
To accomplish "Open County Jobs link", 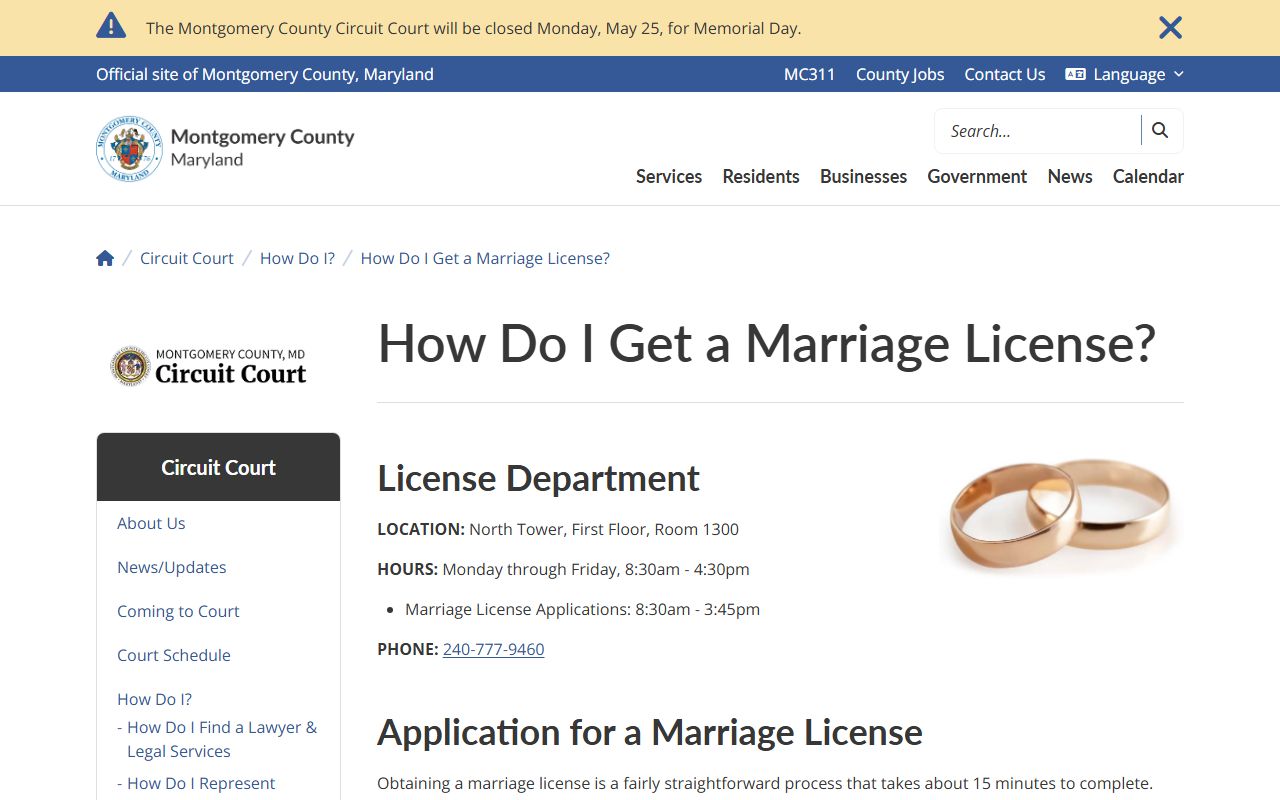I will [900, 74].
